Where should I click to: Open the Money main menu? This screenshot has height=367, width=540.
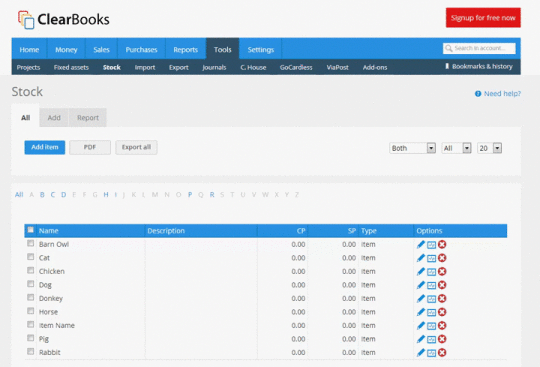pos(66,50)
